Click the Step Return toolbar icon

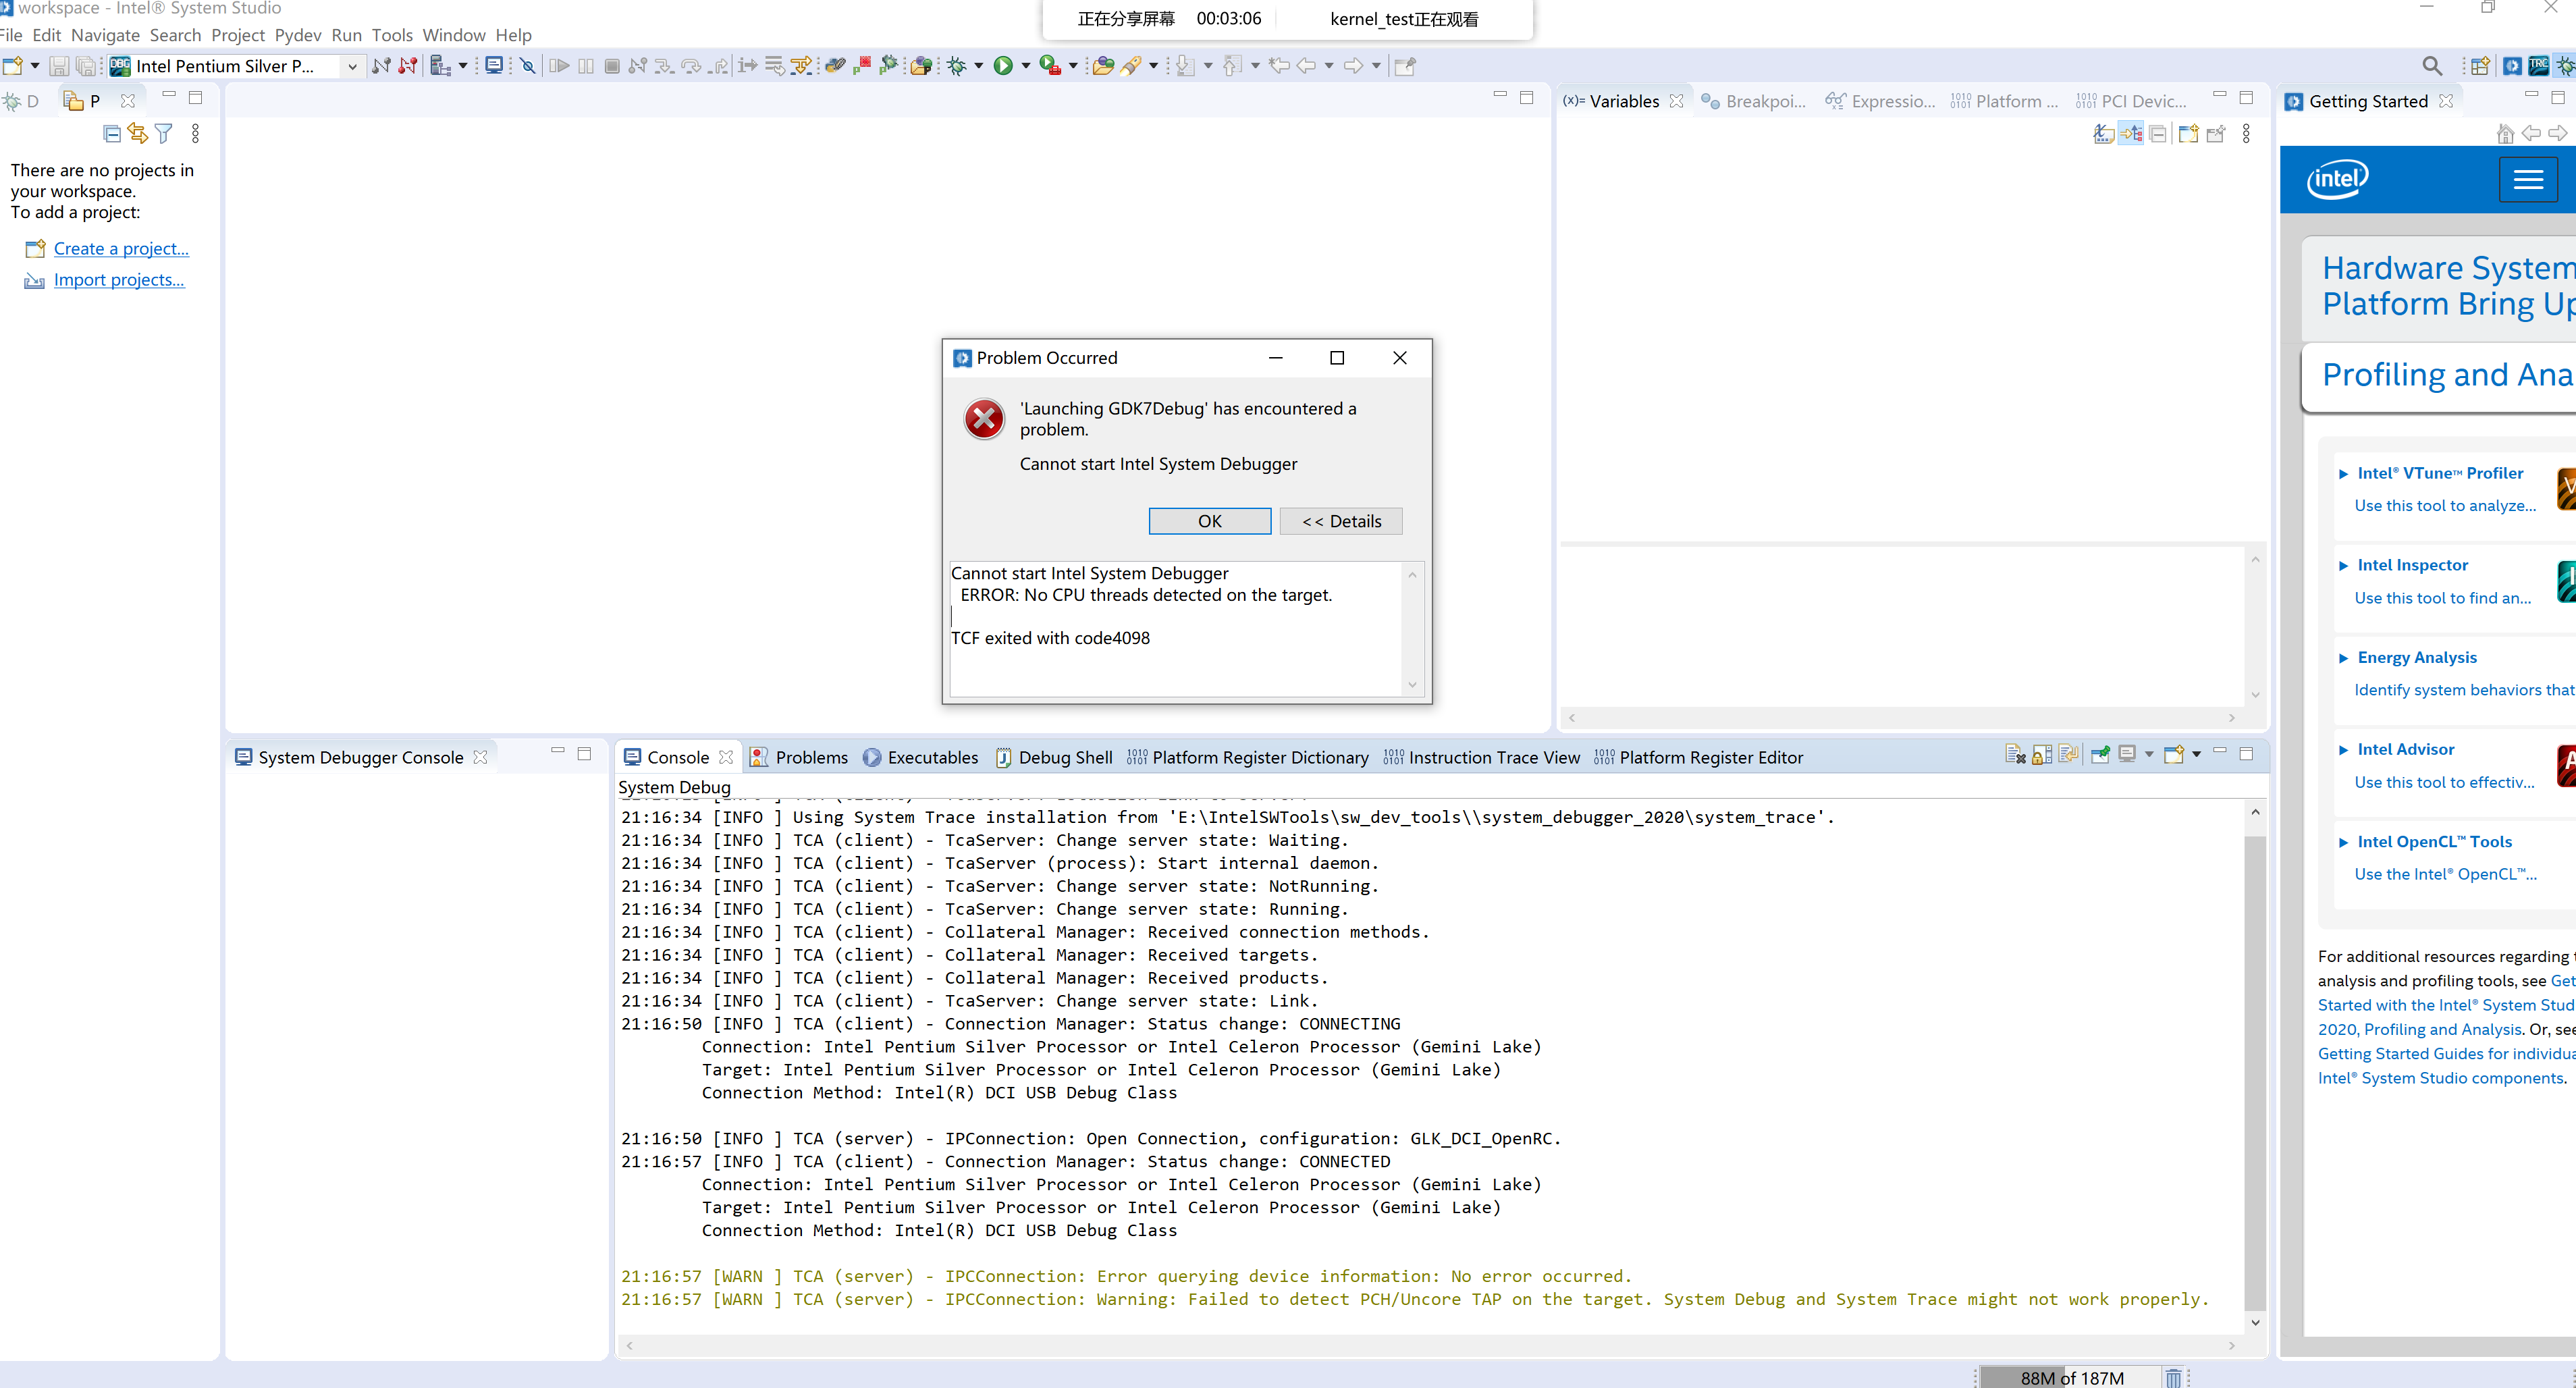click(x=718, y=66)
